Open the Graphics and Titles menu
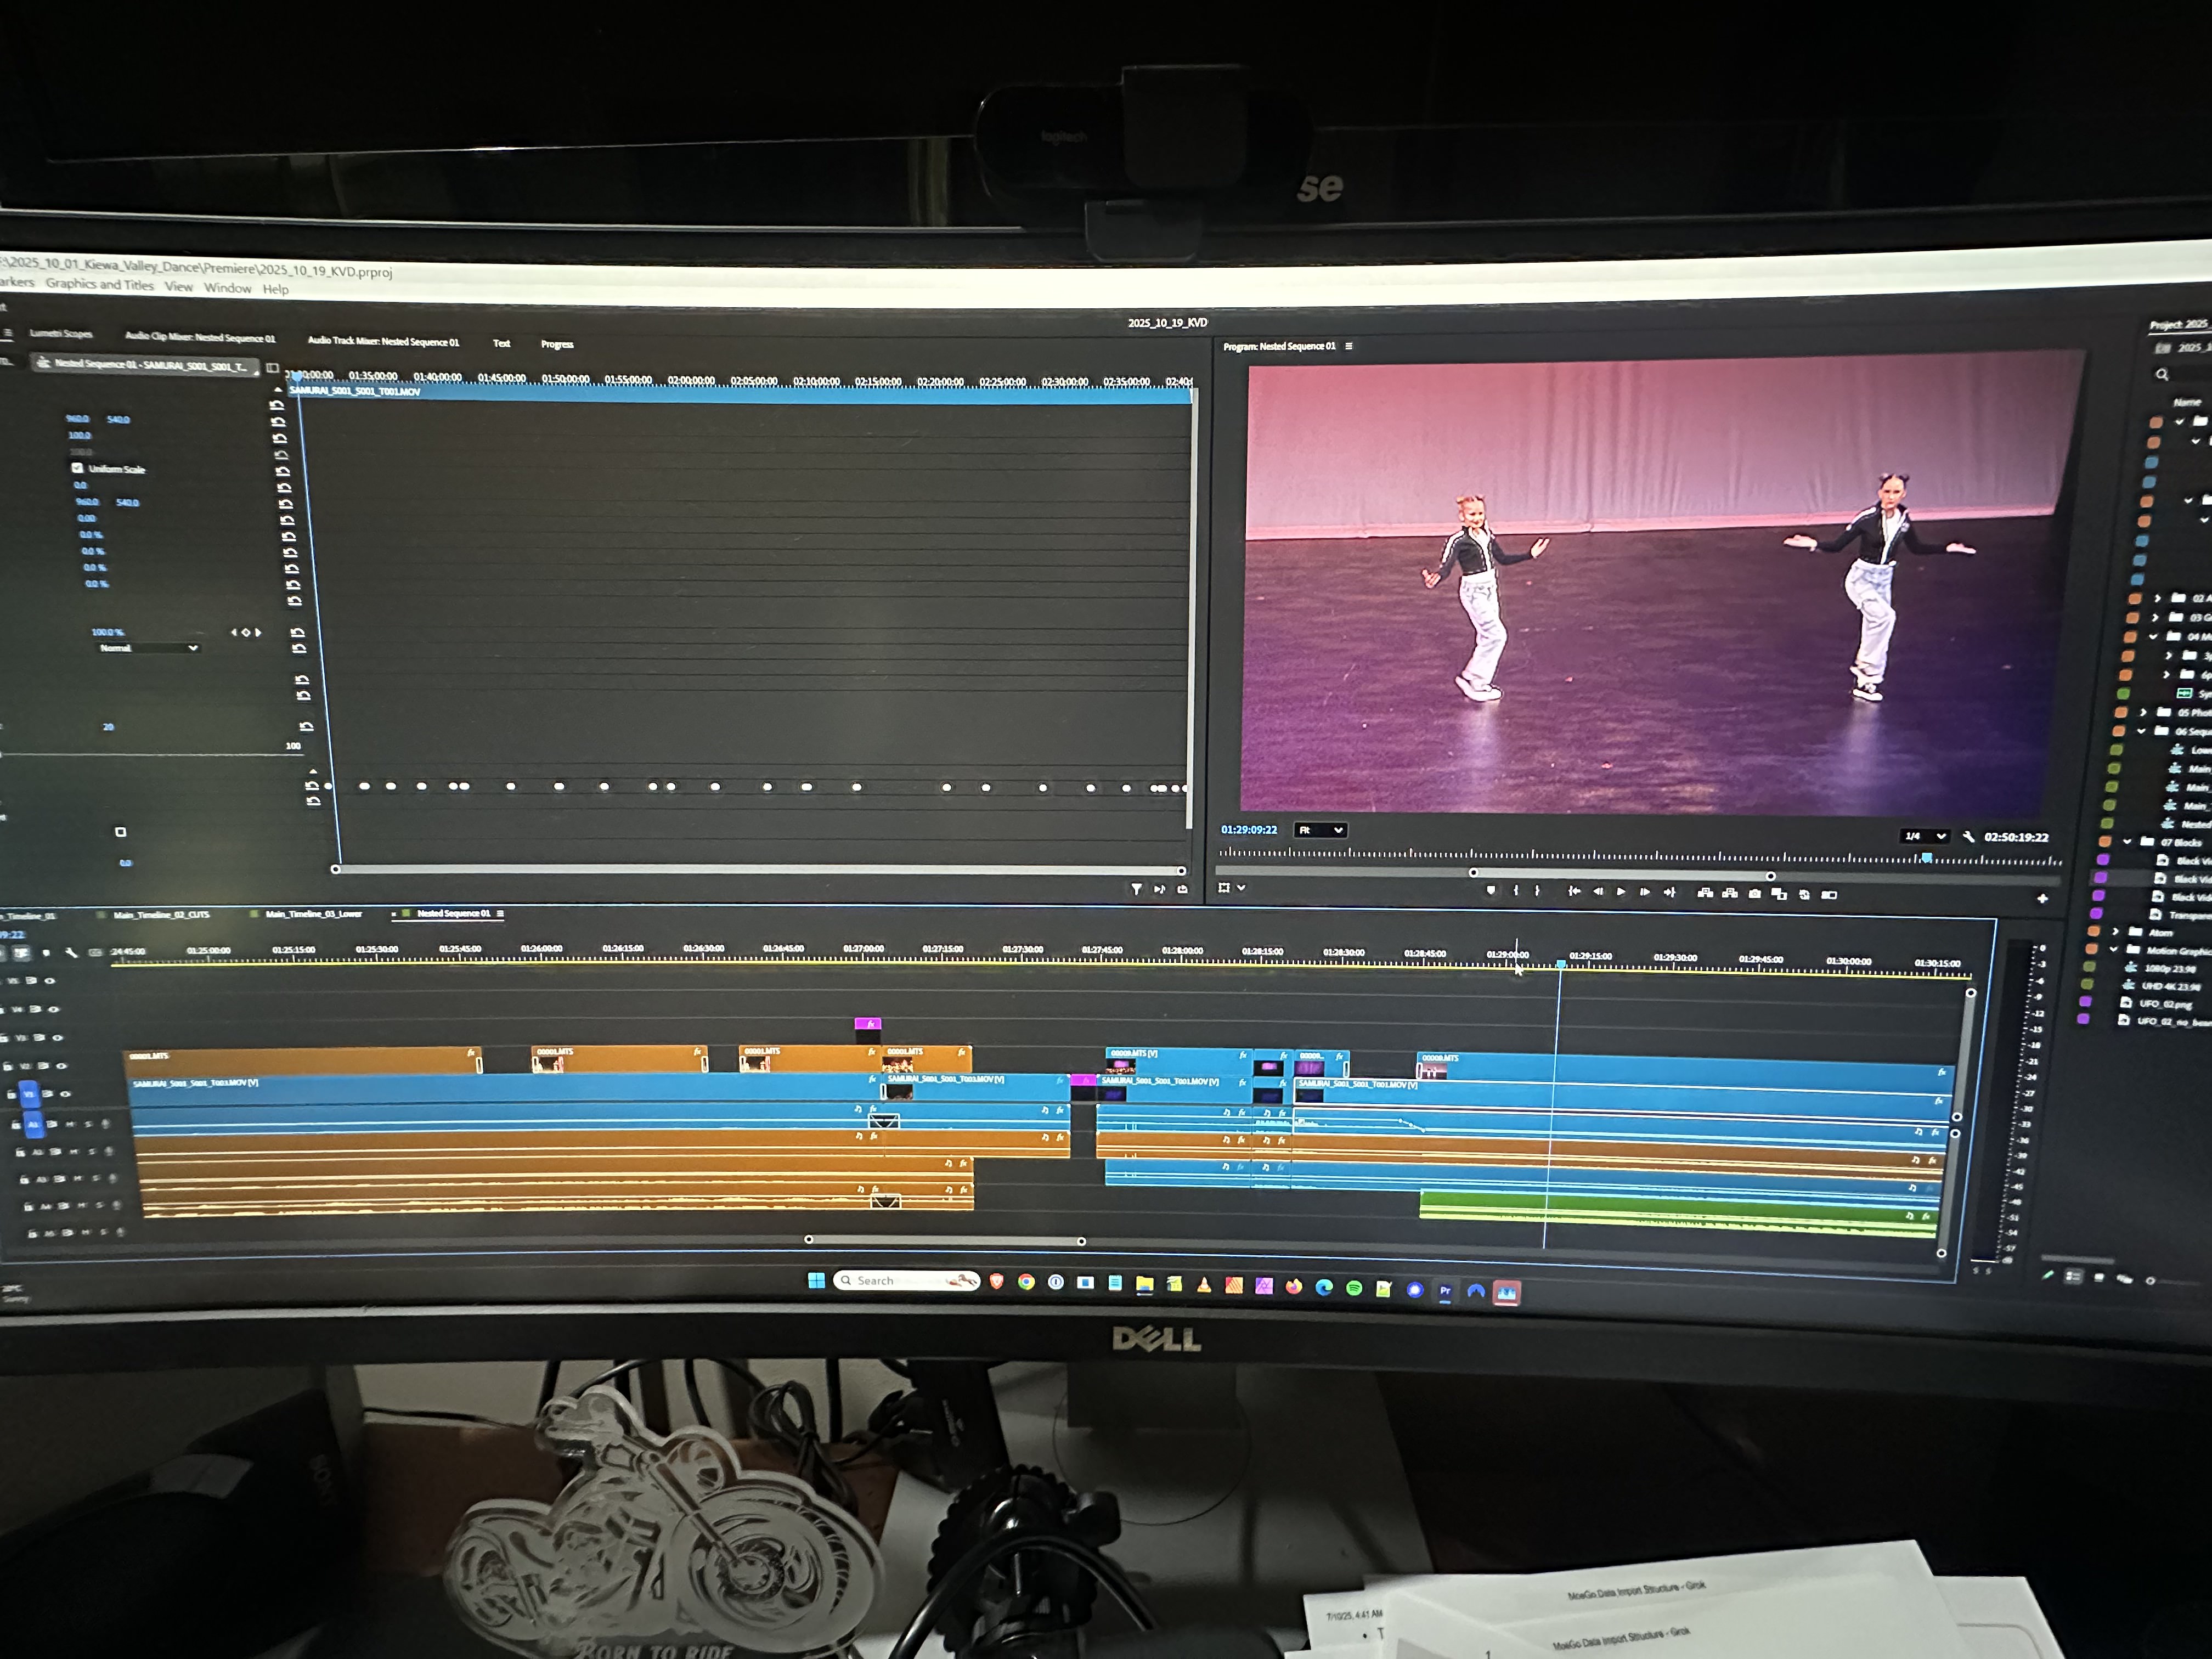 (x=100, y=285)
